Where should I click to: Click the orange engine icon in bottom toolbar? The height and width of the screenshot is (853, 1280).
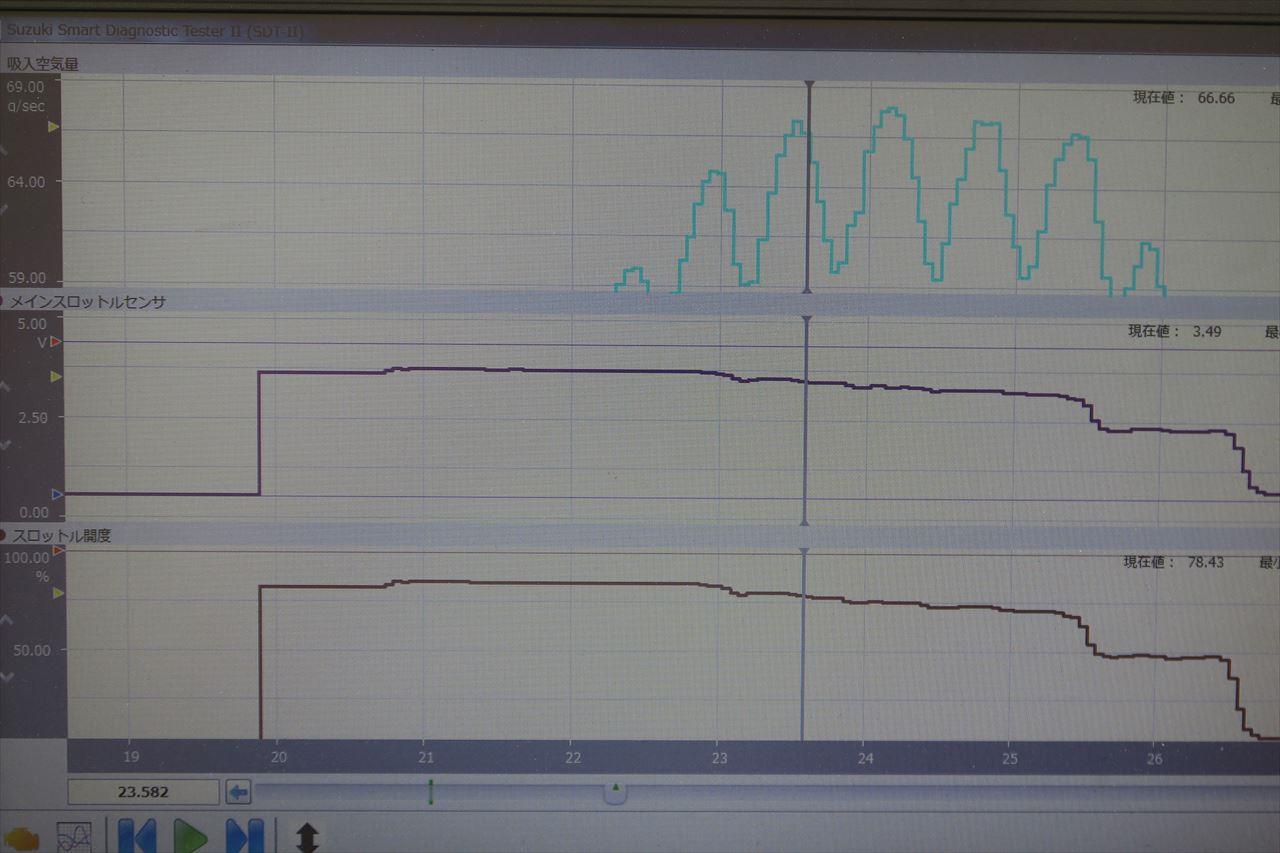20,838
